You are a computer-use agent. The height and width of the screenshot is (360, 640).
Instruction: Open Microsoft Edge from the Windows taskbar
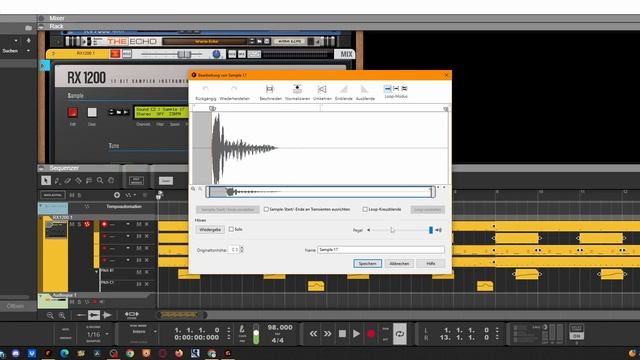coord(64,353)
